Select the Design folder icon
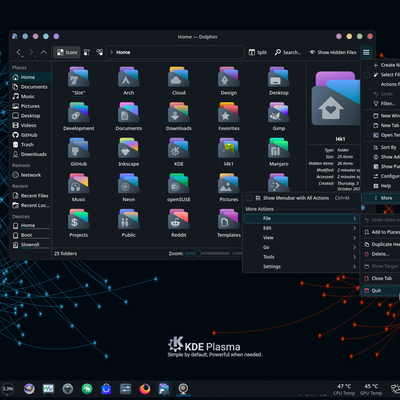The width and height of the screenshot is (400, 400). click(x=229, y=77)
